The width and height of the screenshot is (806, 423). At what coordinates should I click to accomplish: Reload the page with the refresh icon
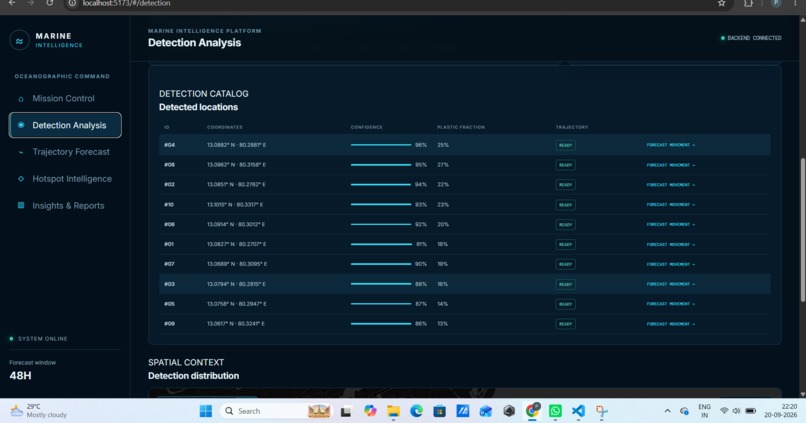click(x=49, y=3)
